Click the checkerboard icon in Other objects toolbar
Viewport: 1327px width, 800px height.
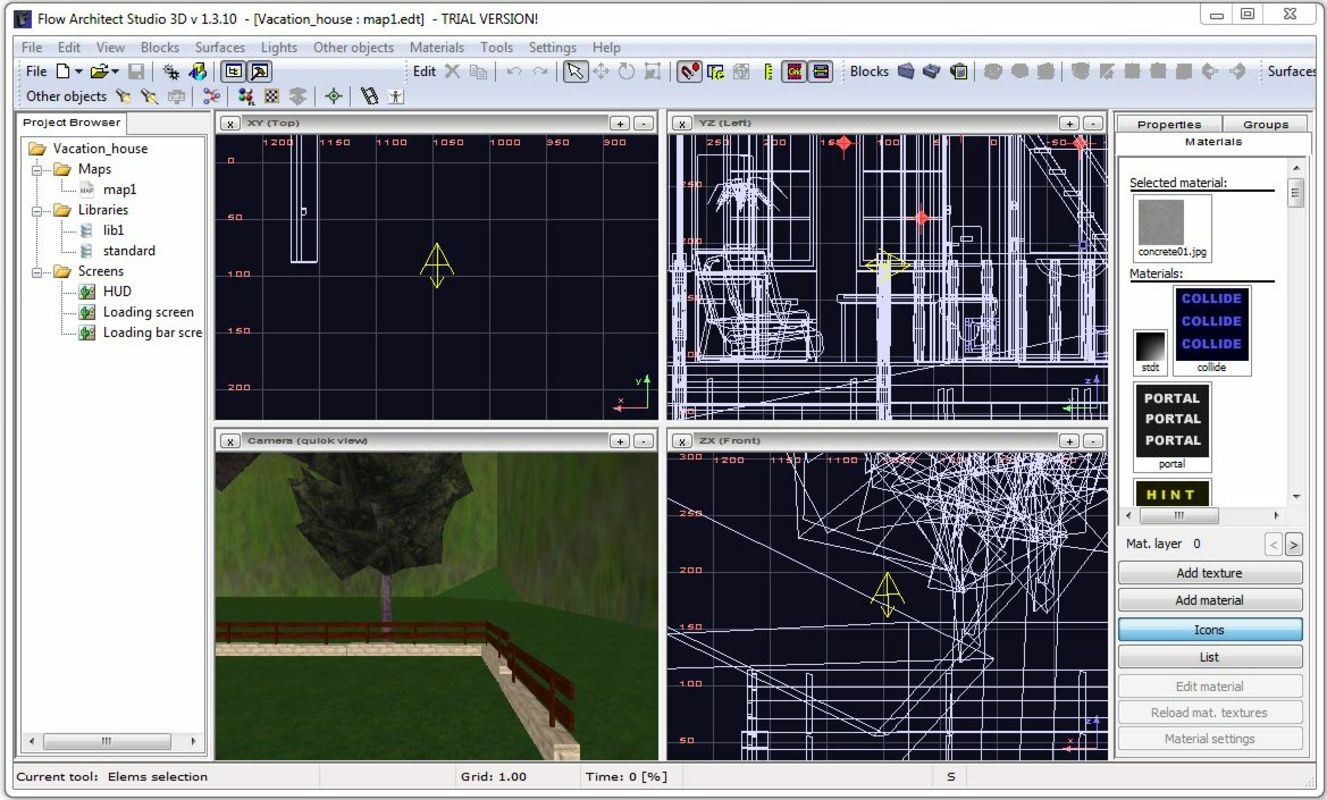pos(272,96)
